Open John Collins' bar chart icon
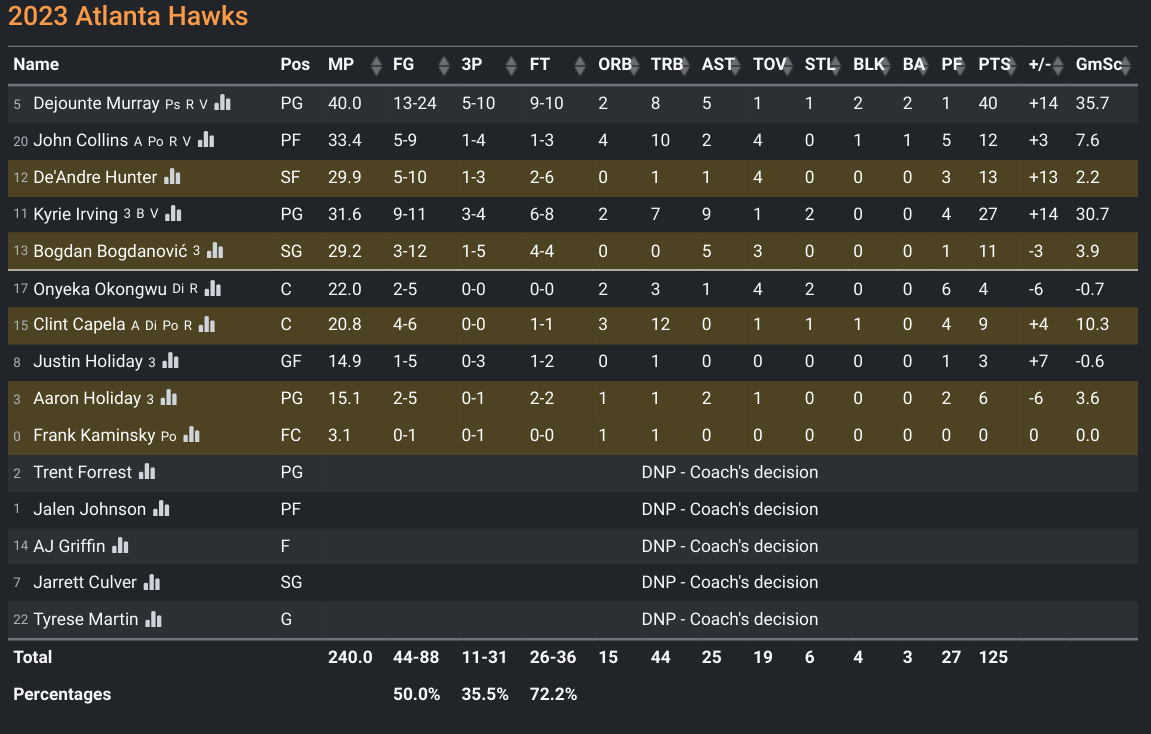 (206, 139)
